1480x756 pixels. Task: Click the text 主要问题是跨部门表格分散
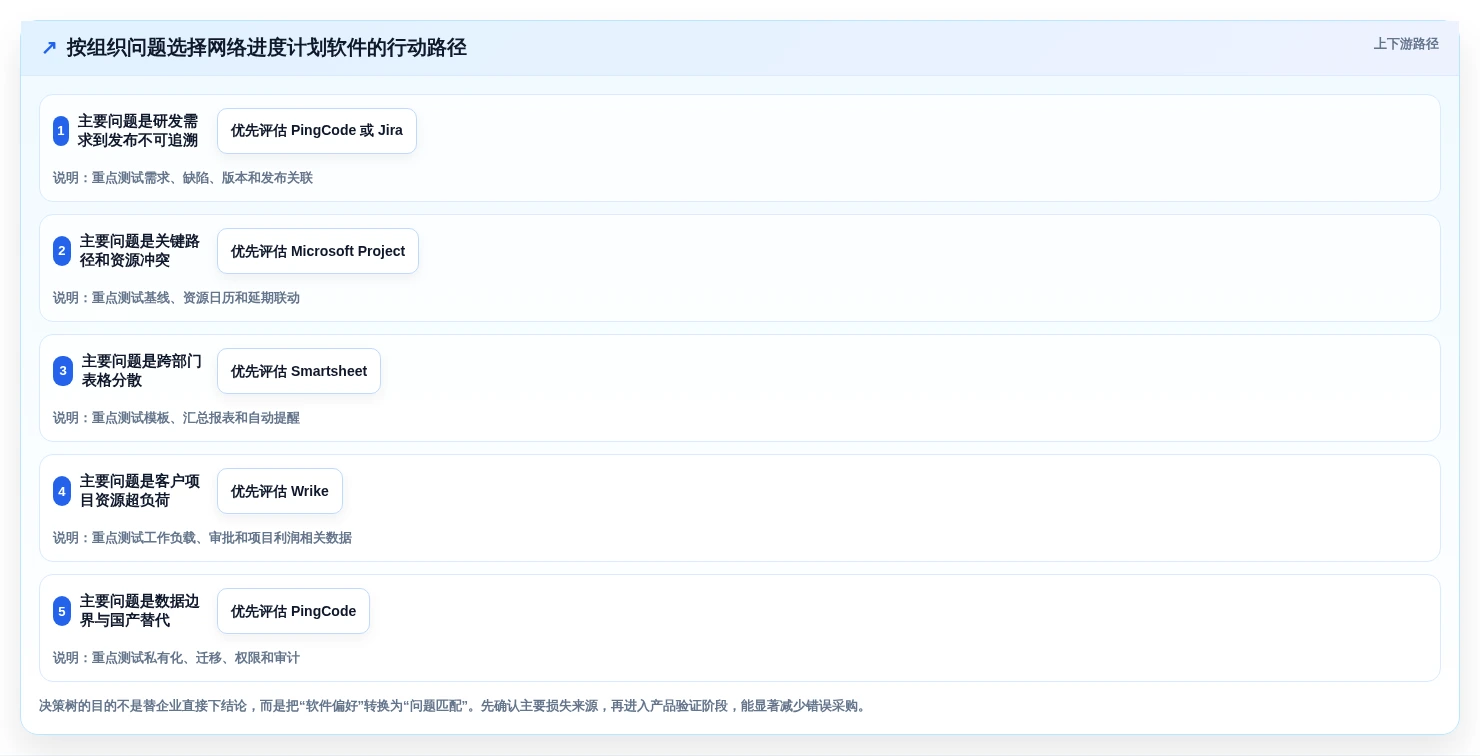(142, 371)
